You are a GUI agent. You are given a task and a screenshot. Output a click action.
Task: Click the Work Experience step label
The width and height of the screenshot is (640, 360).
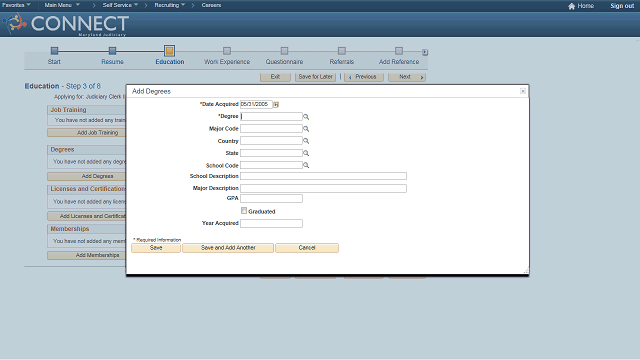click(227, 62)
